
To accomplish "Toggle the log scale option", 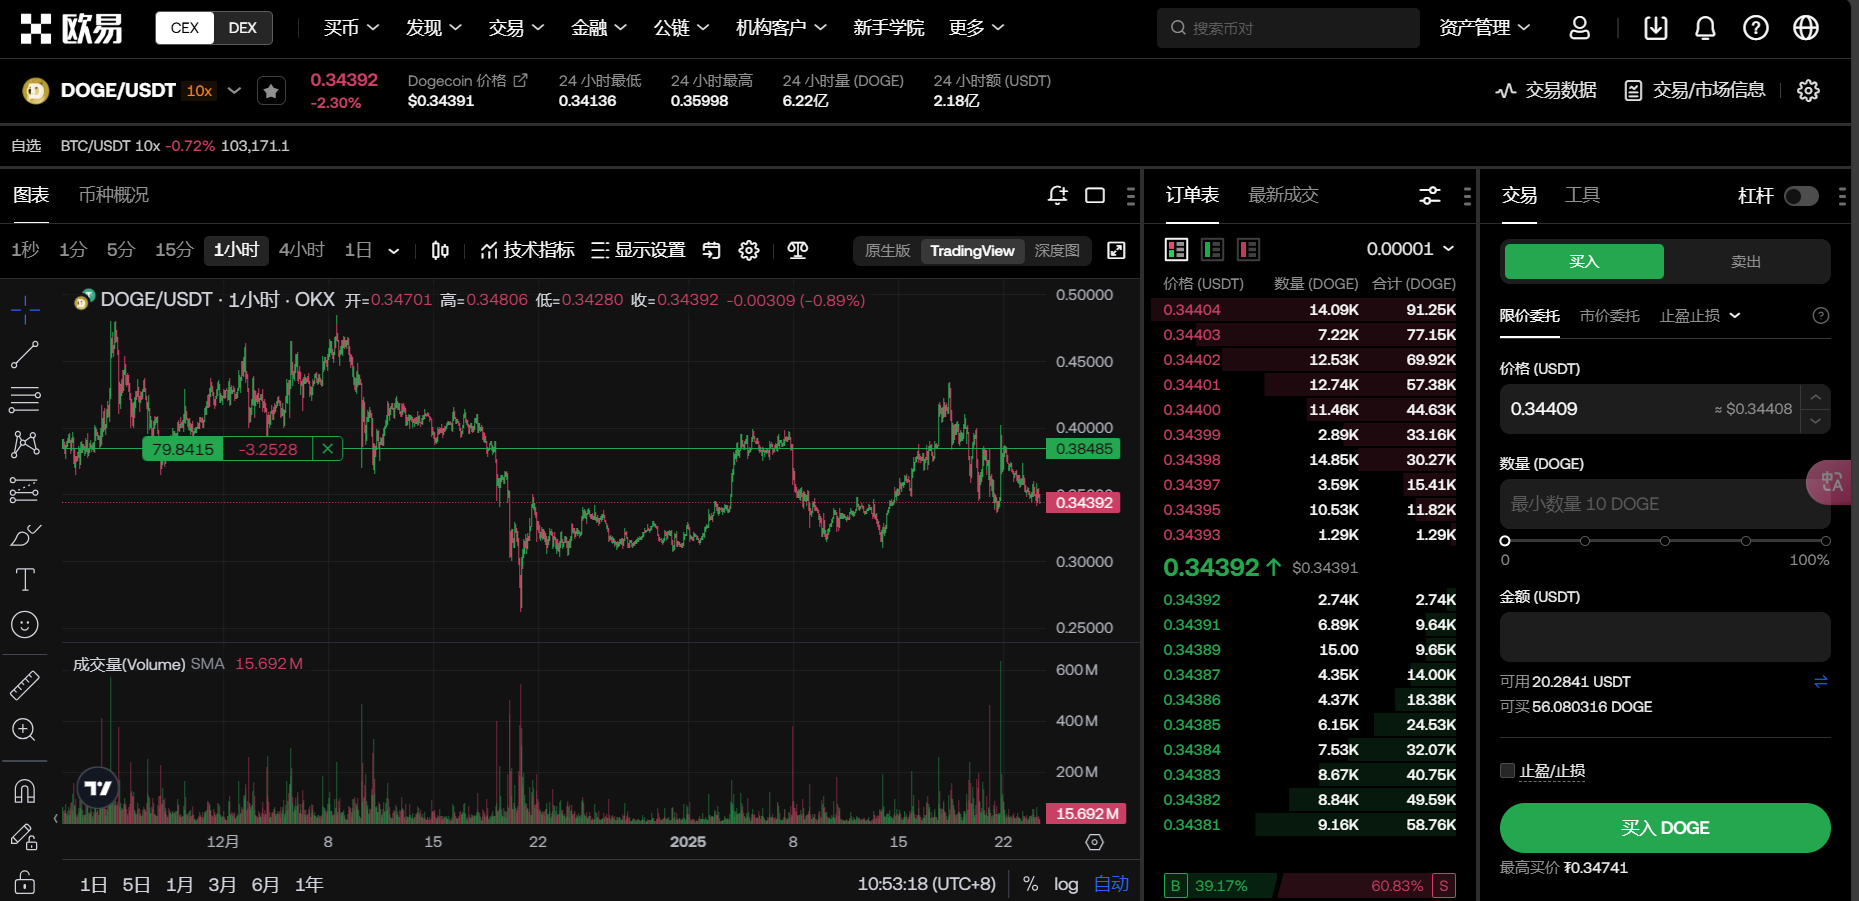I will [x=1066, y=884].
